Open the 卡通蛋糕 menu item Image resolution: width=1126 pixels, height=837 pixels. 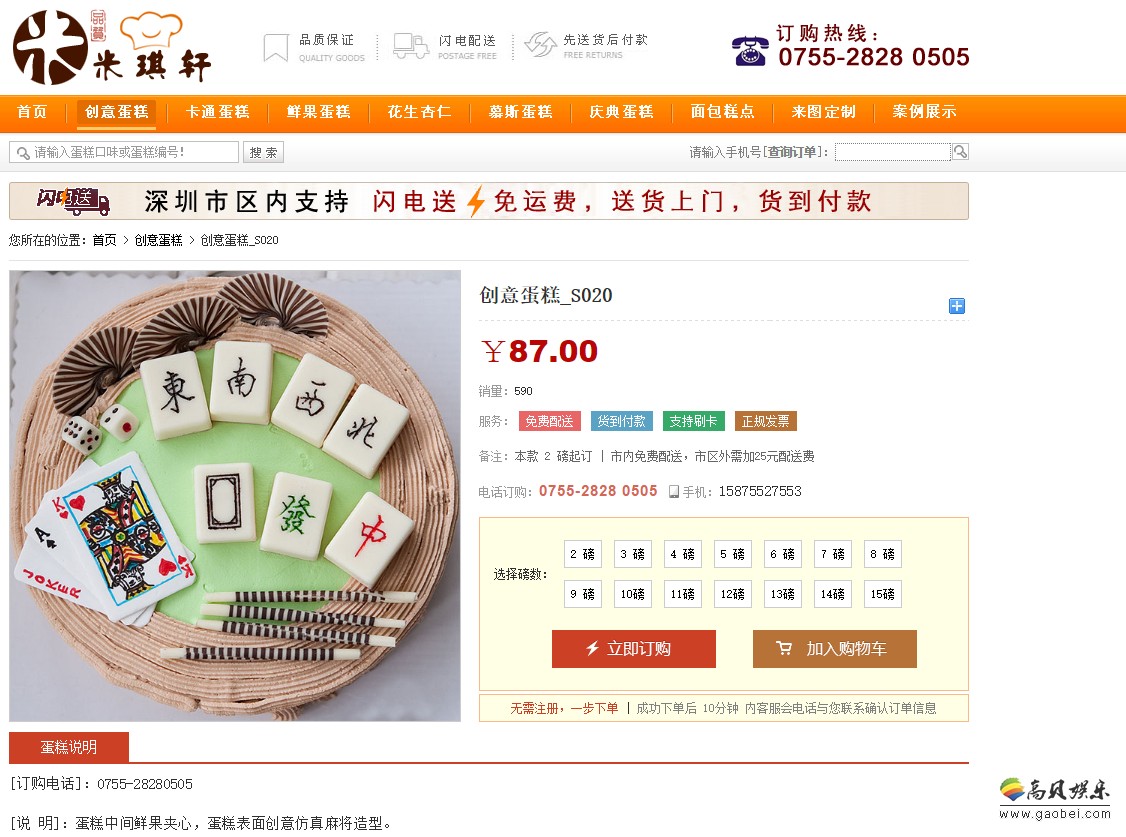(x=218, y=112)
